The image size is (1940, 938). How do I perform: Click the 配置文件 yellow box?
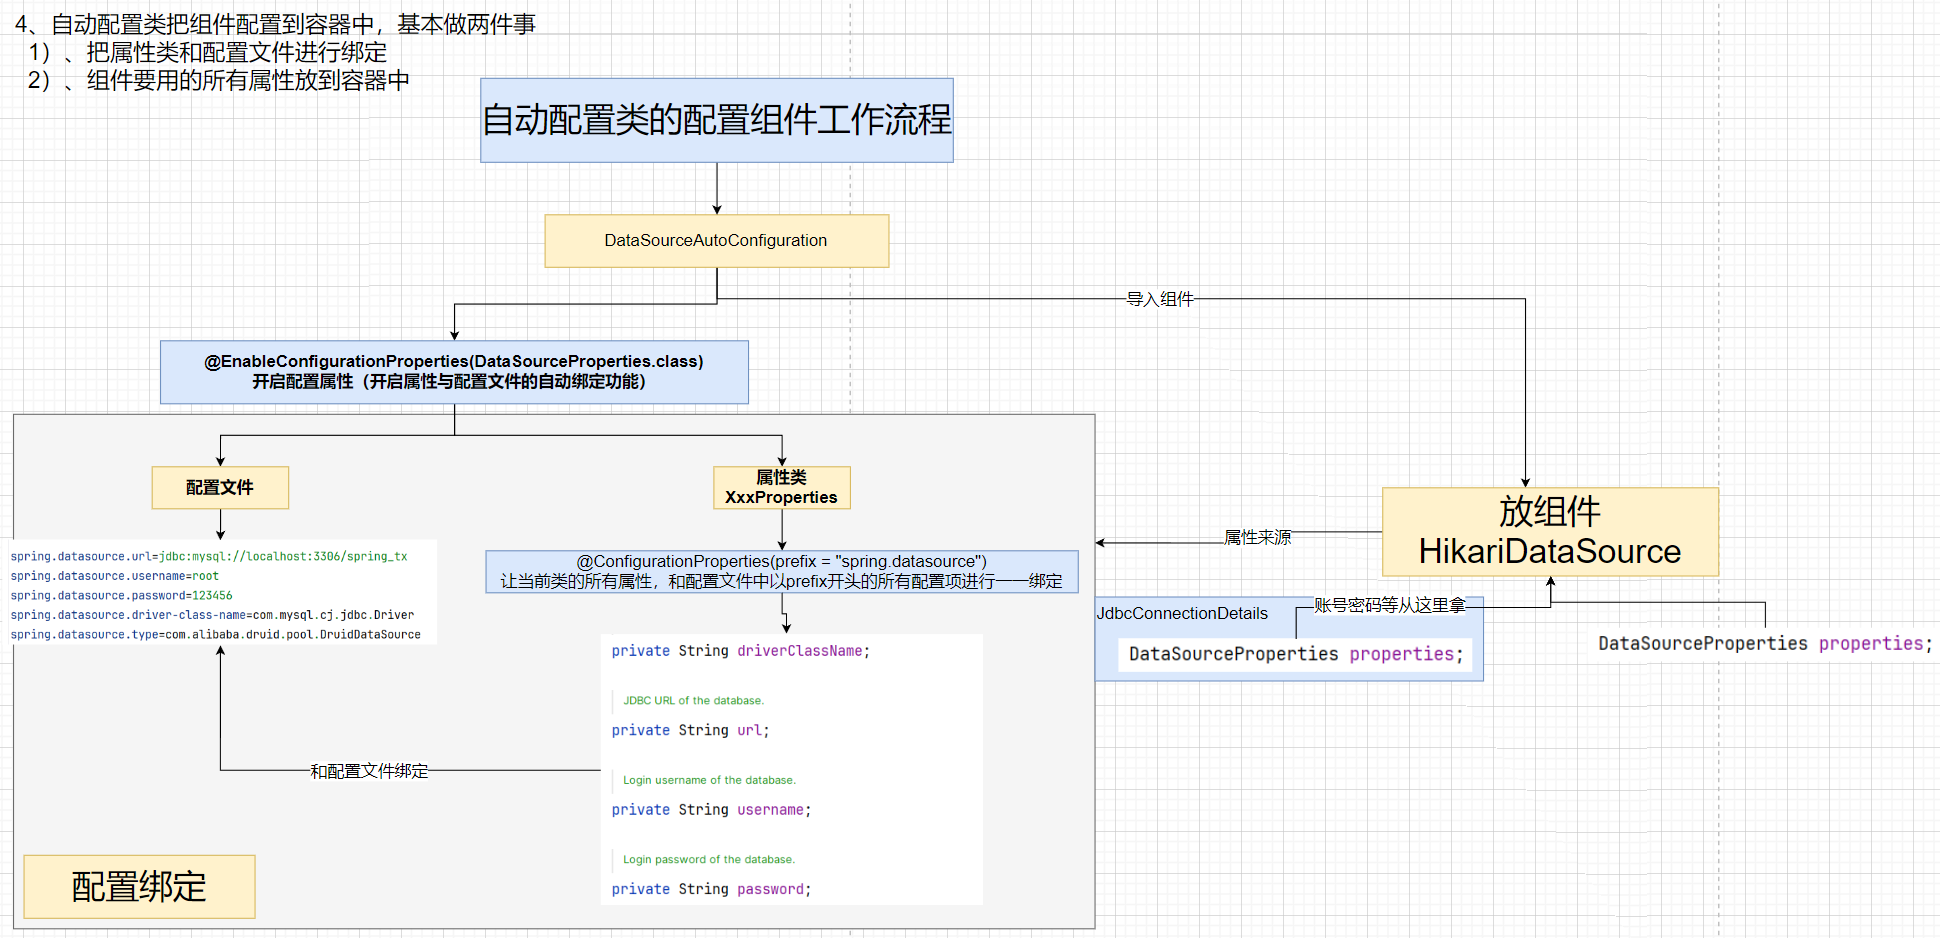click(x=220, y=488)
